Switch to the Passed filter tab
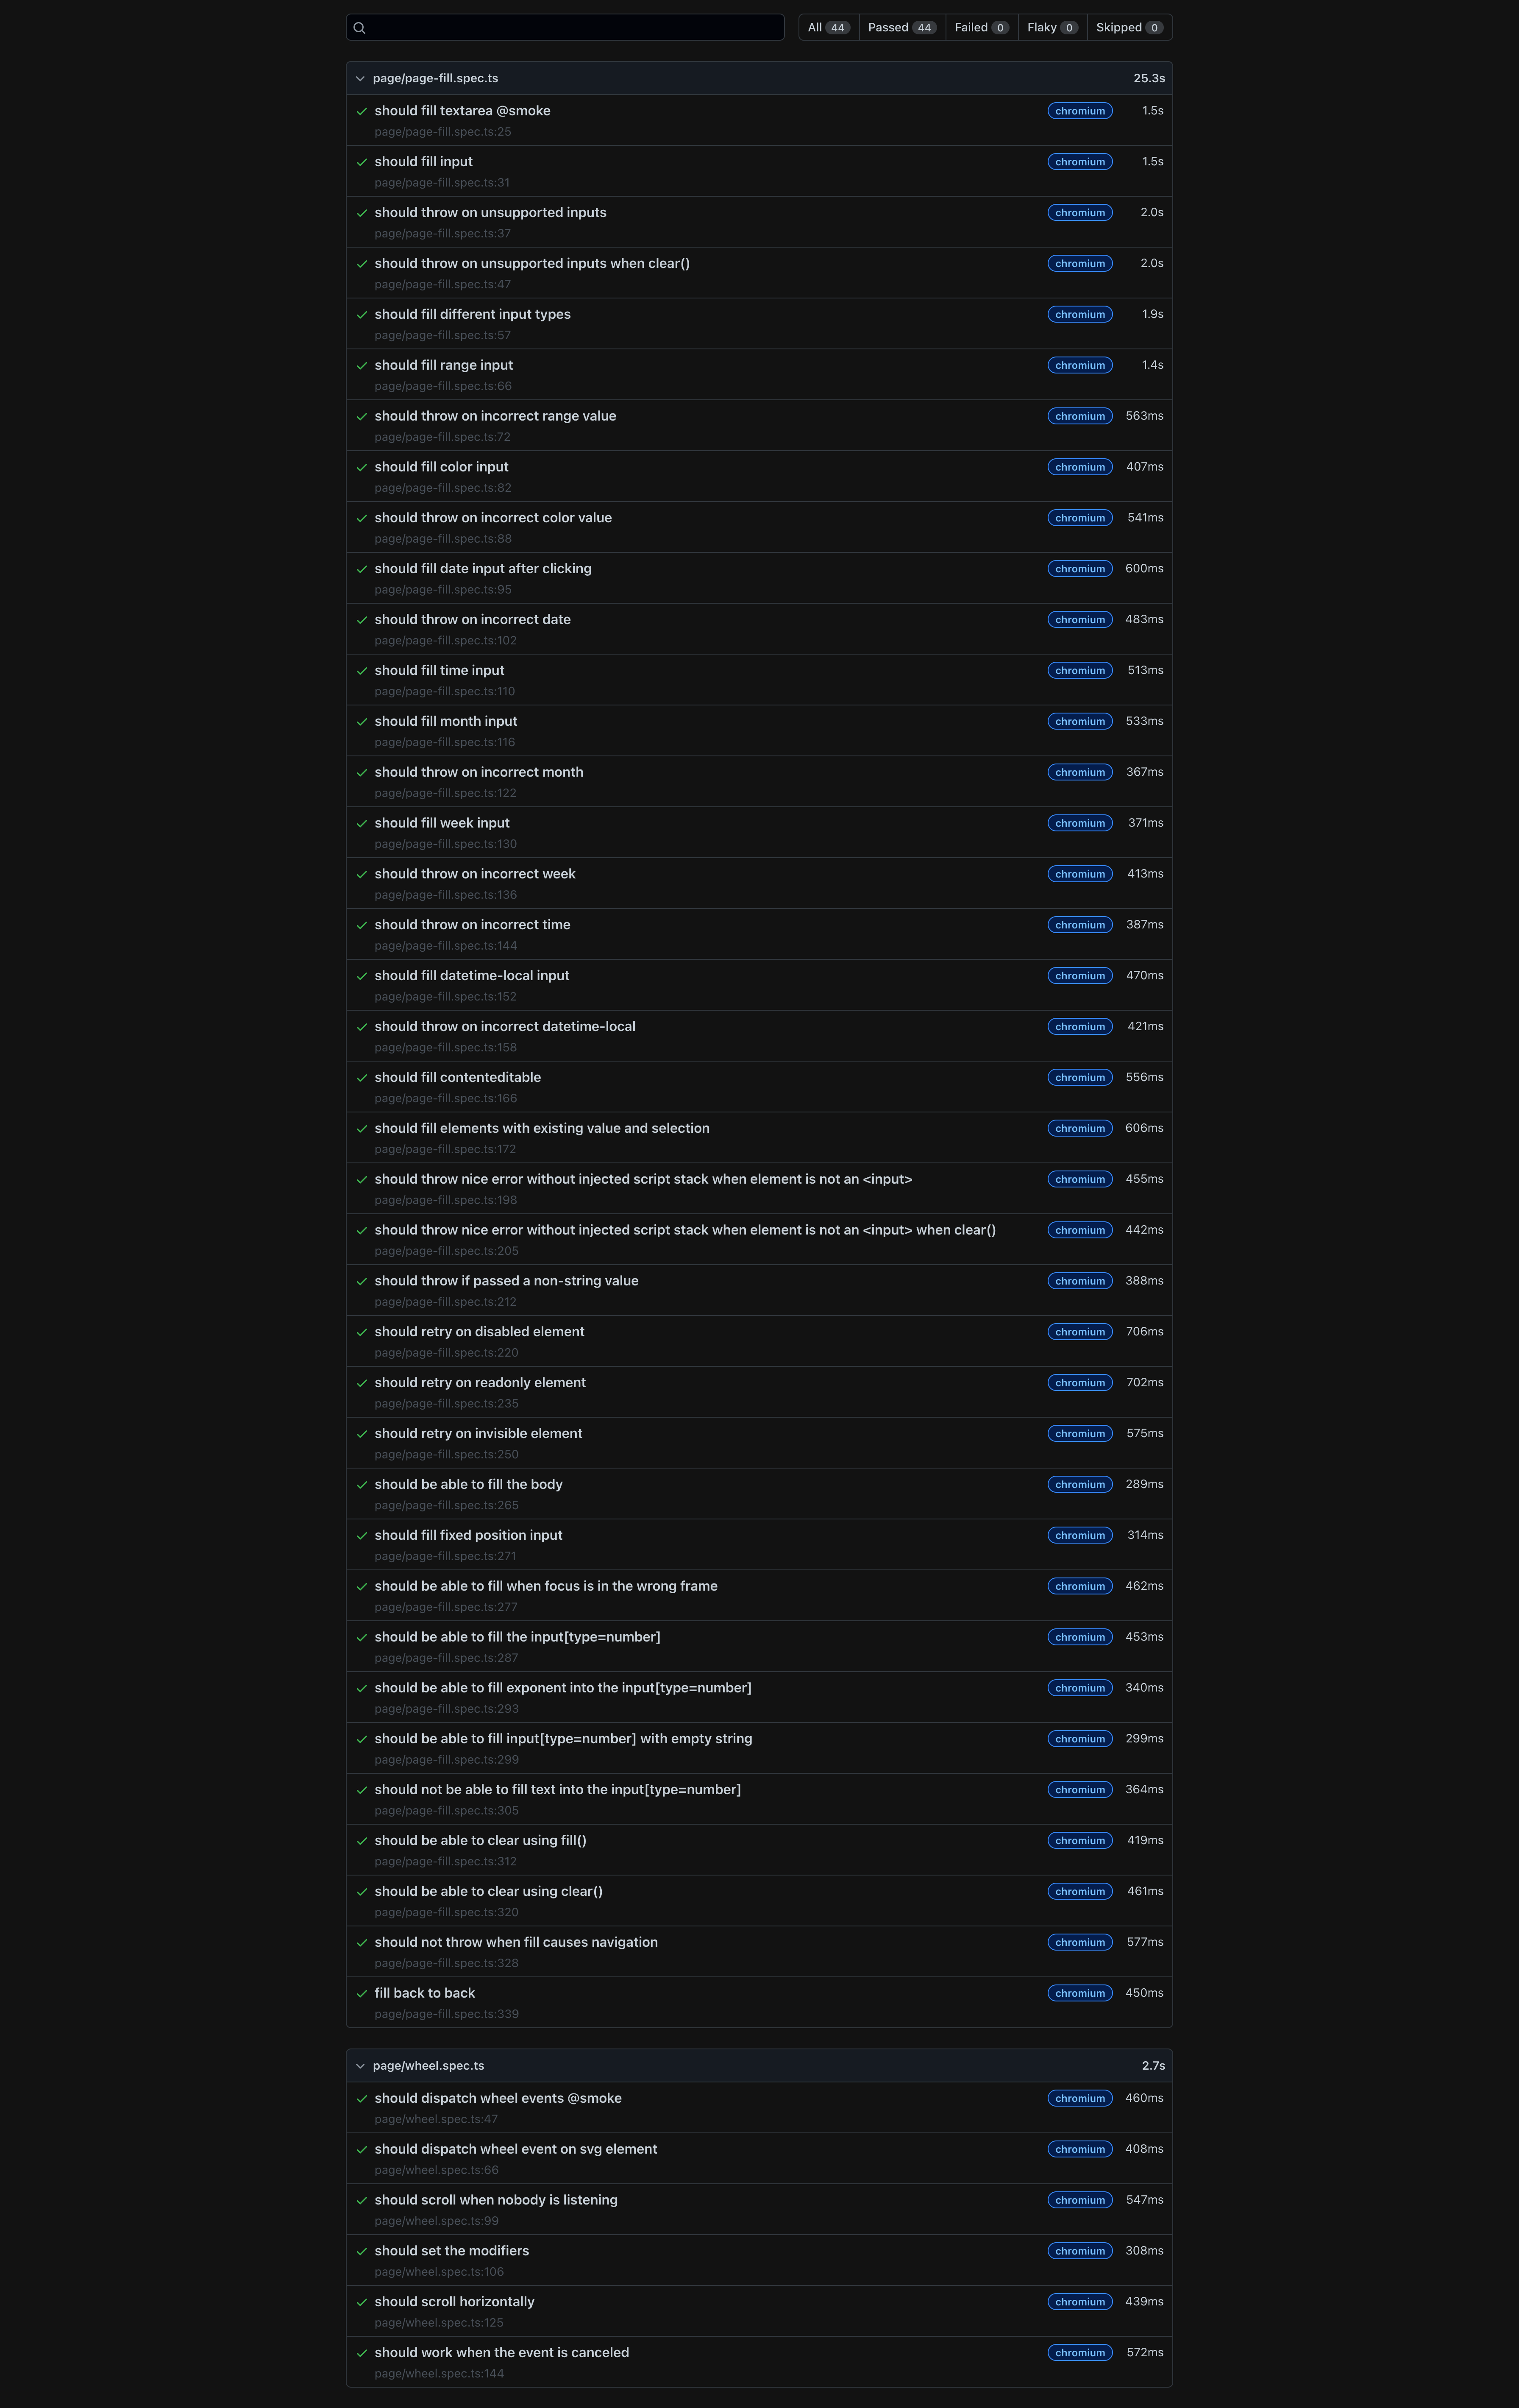 [901, 27]
